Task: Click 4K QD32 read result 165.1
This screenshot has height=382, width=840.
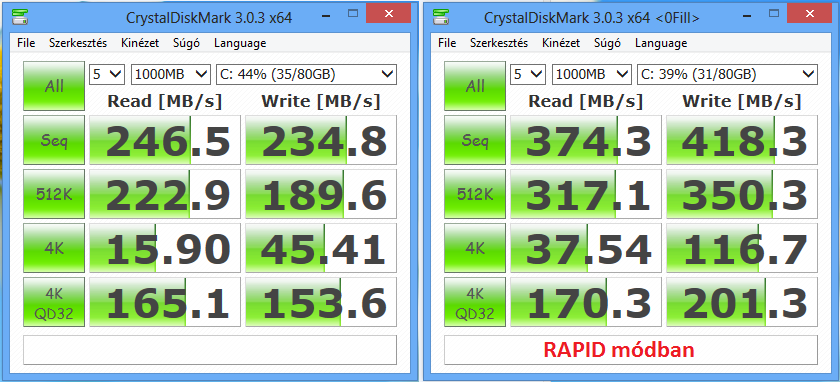Action: pos(164,302)
